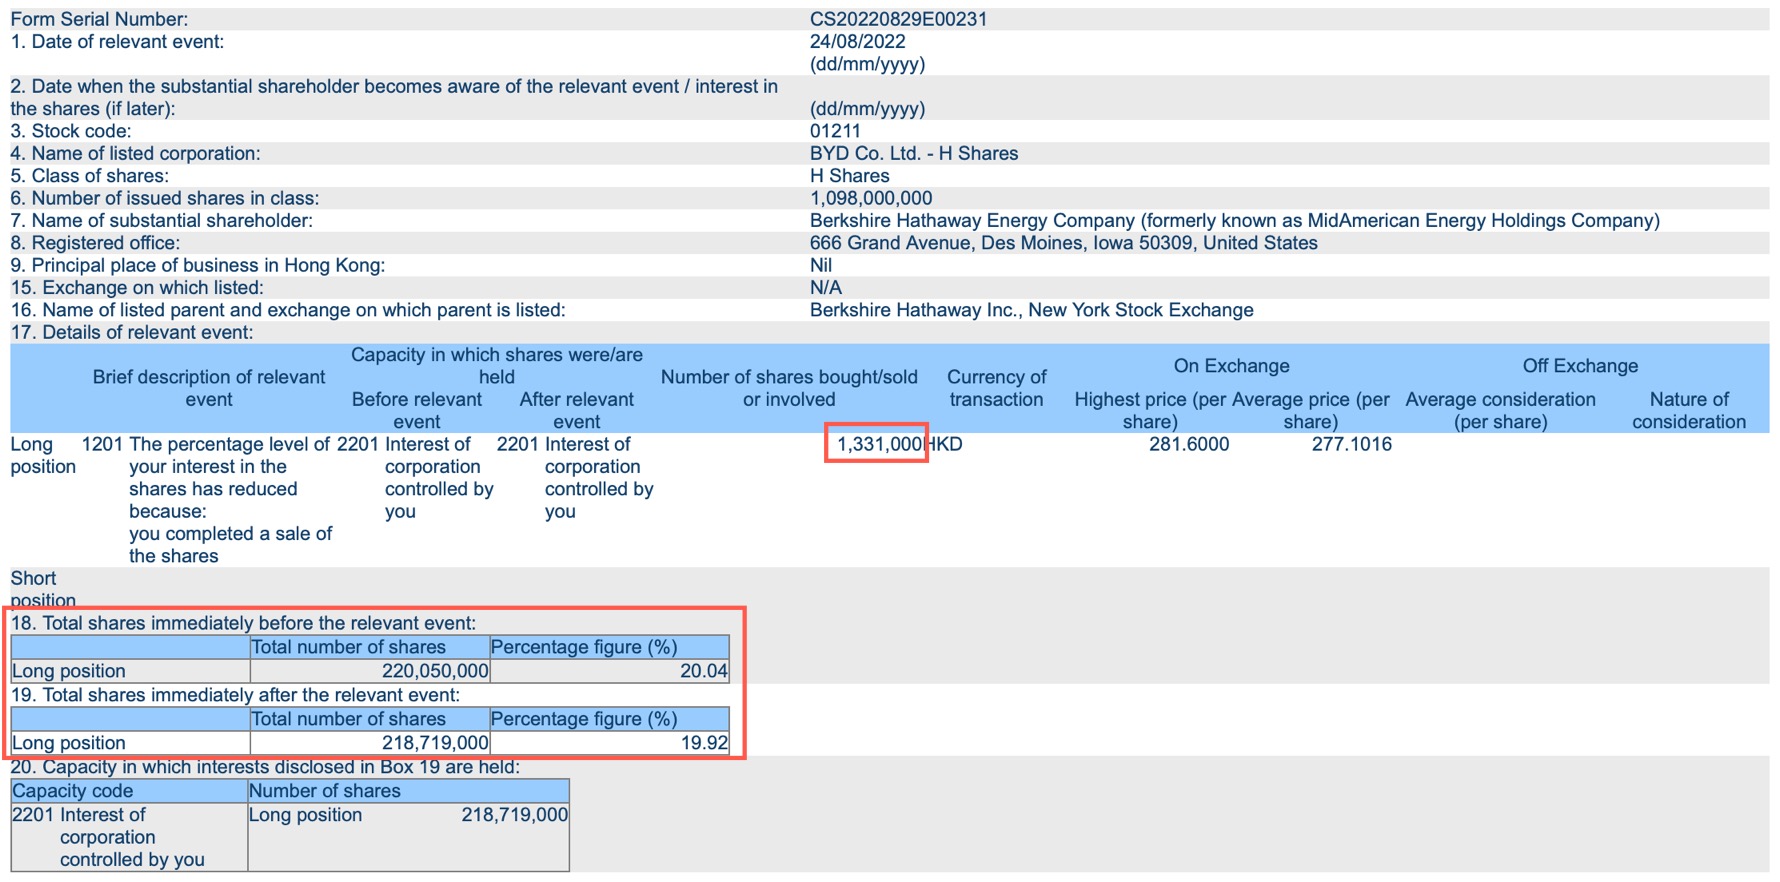Click the "3. Stock code:" label
The image size is (1780, 882).
(71, 131)
